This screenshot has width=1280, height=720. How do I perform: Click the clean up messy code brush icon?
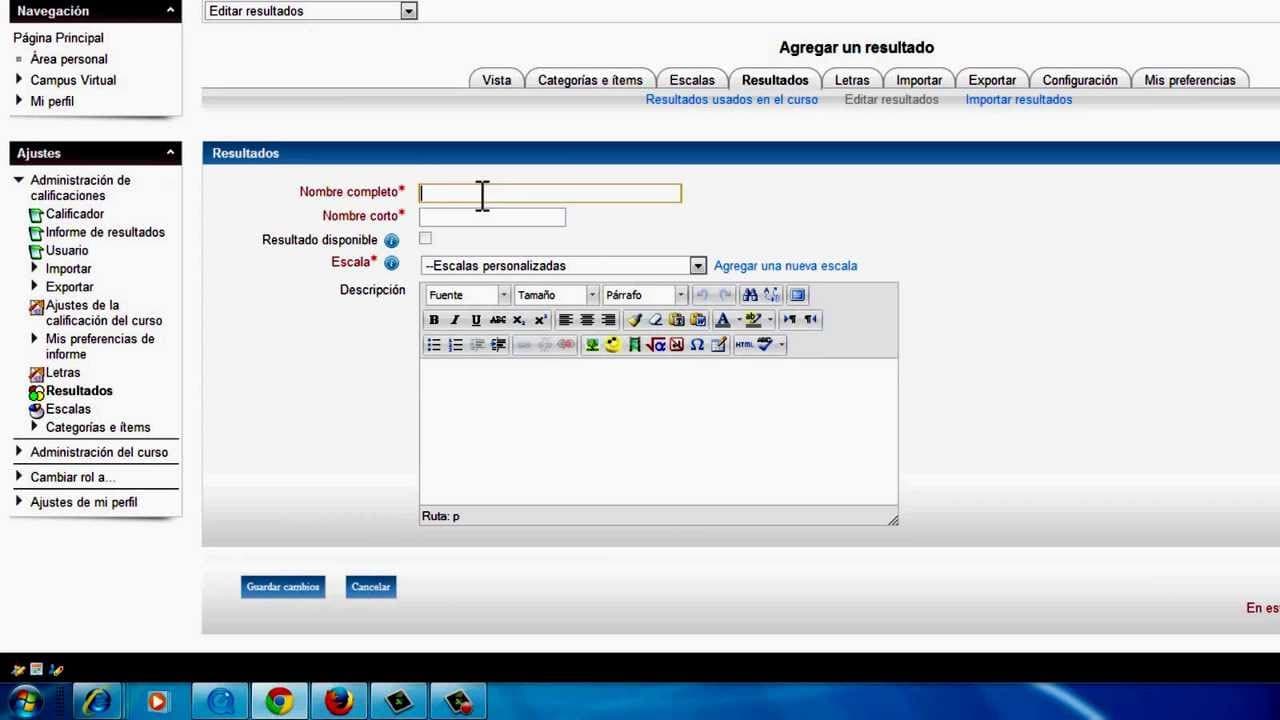[634, 320]
